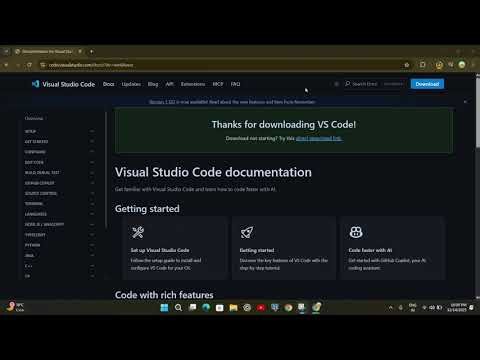This screenshot has width=480, height=360.
Task: Bookmark this page with star icon
Action: [x=407, y=65]
